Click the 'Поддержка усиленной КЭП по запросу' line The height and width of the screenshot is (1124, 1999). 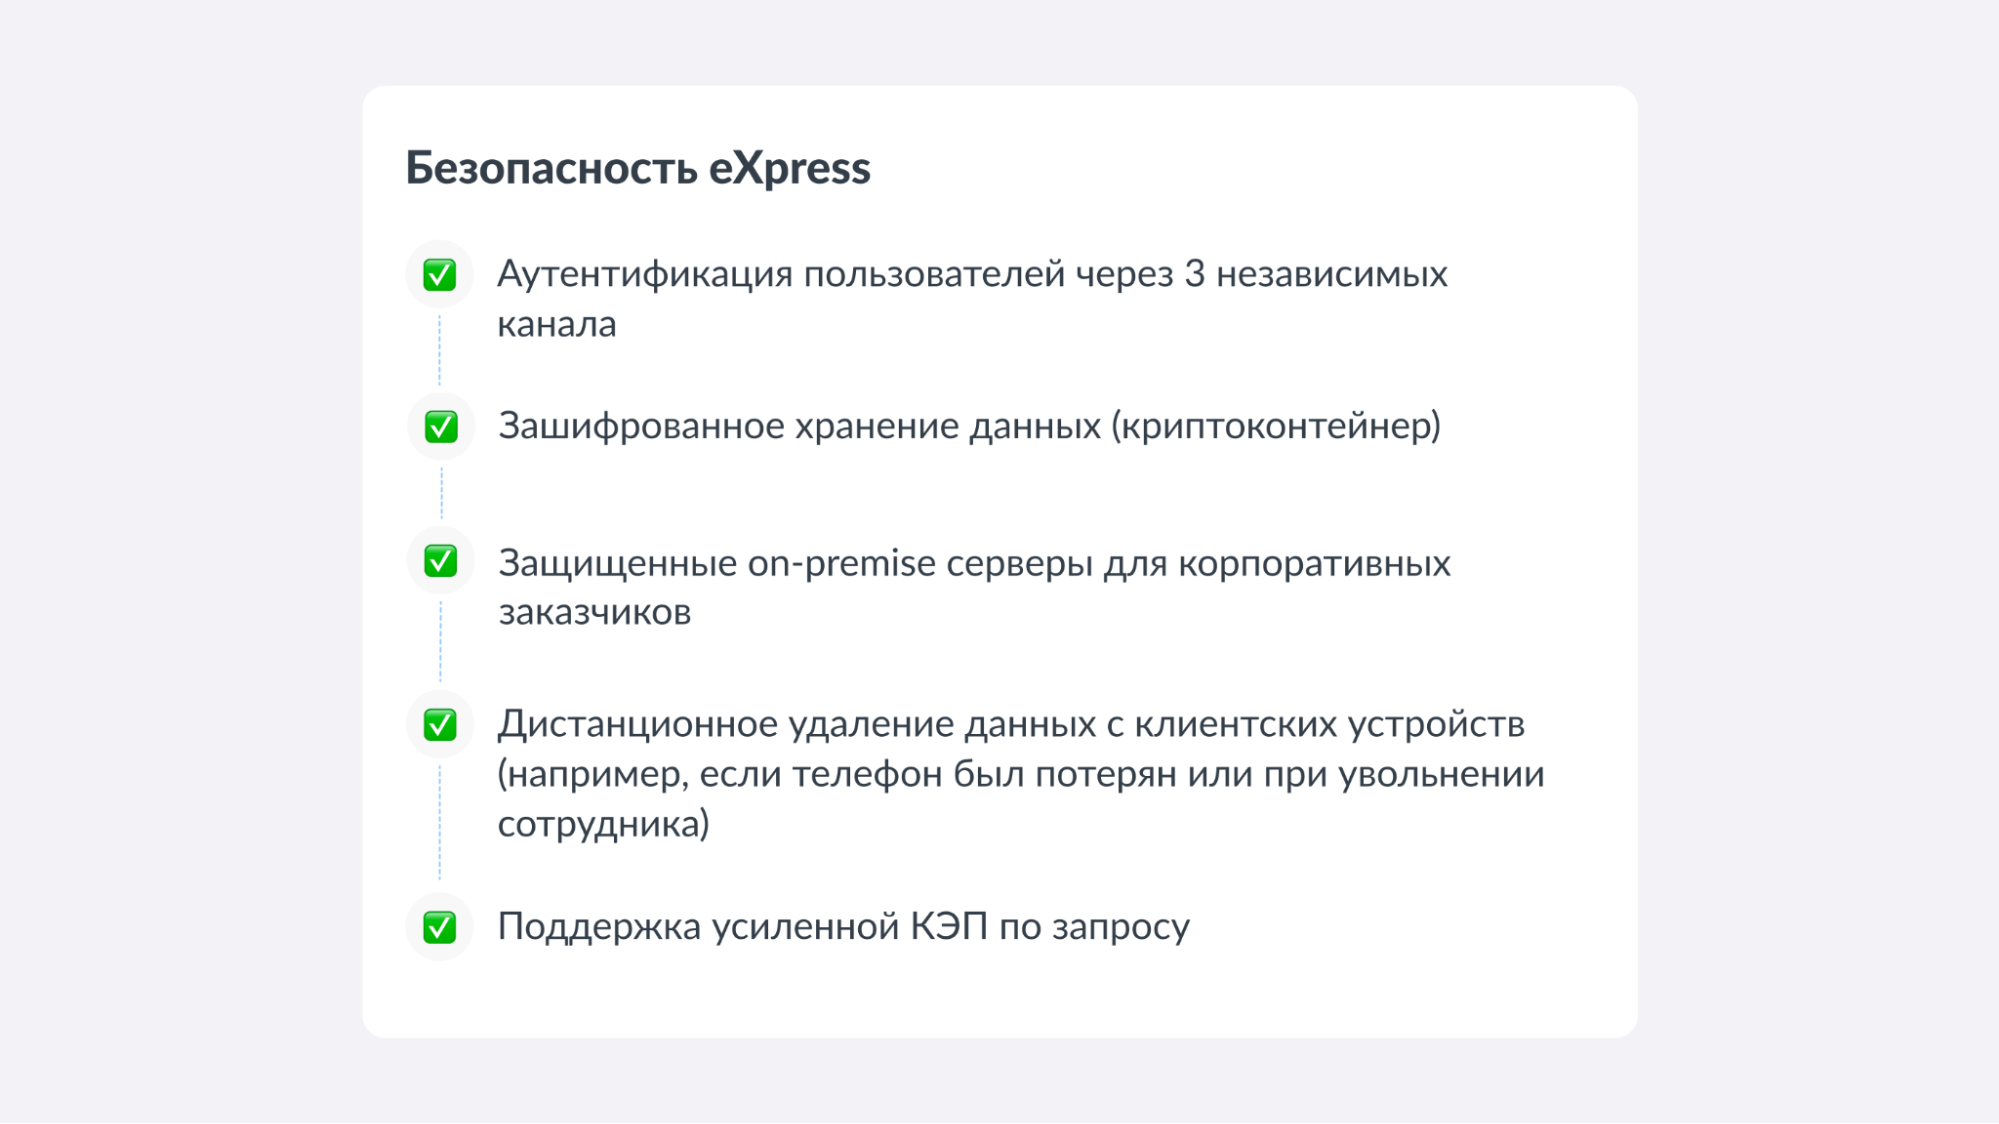pyautogui.click(x=843, y=927)
